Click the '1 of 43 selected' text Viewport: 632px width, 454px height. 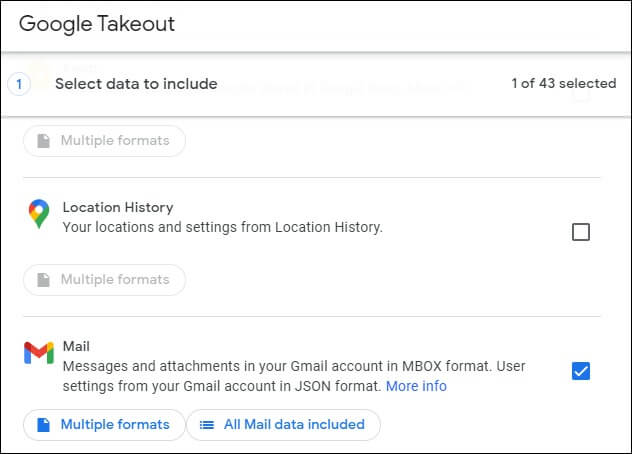pos(563,83)
